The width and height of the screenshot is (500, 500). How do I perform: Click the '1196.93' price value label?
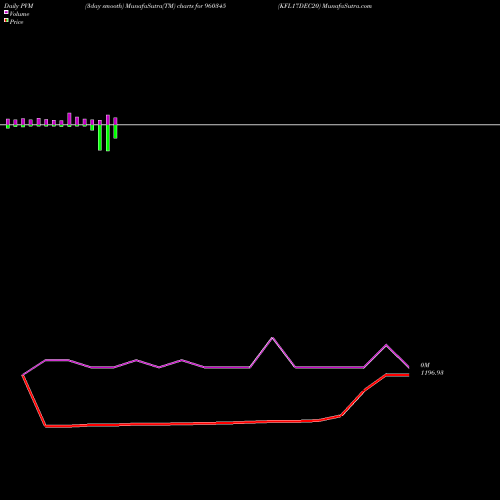coord(432,373)
